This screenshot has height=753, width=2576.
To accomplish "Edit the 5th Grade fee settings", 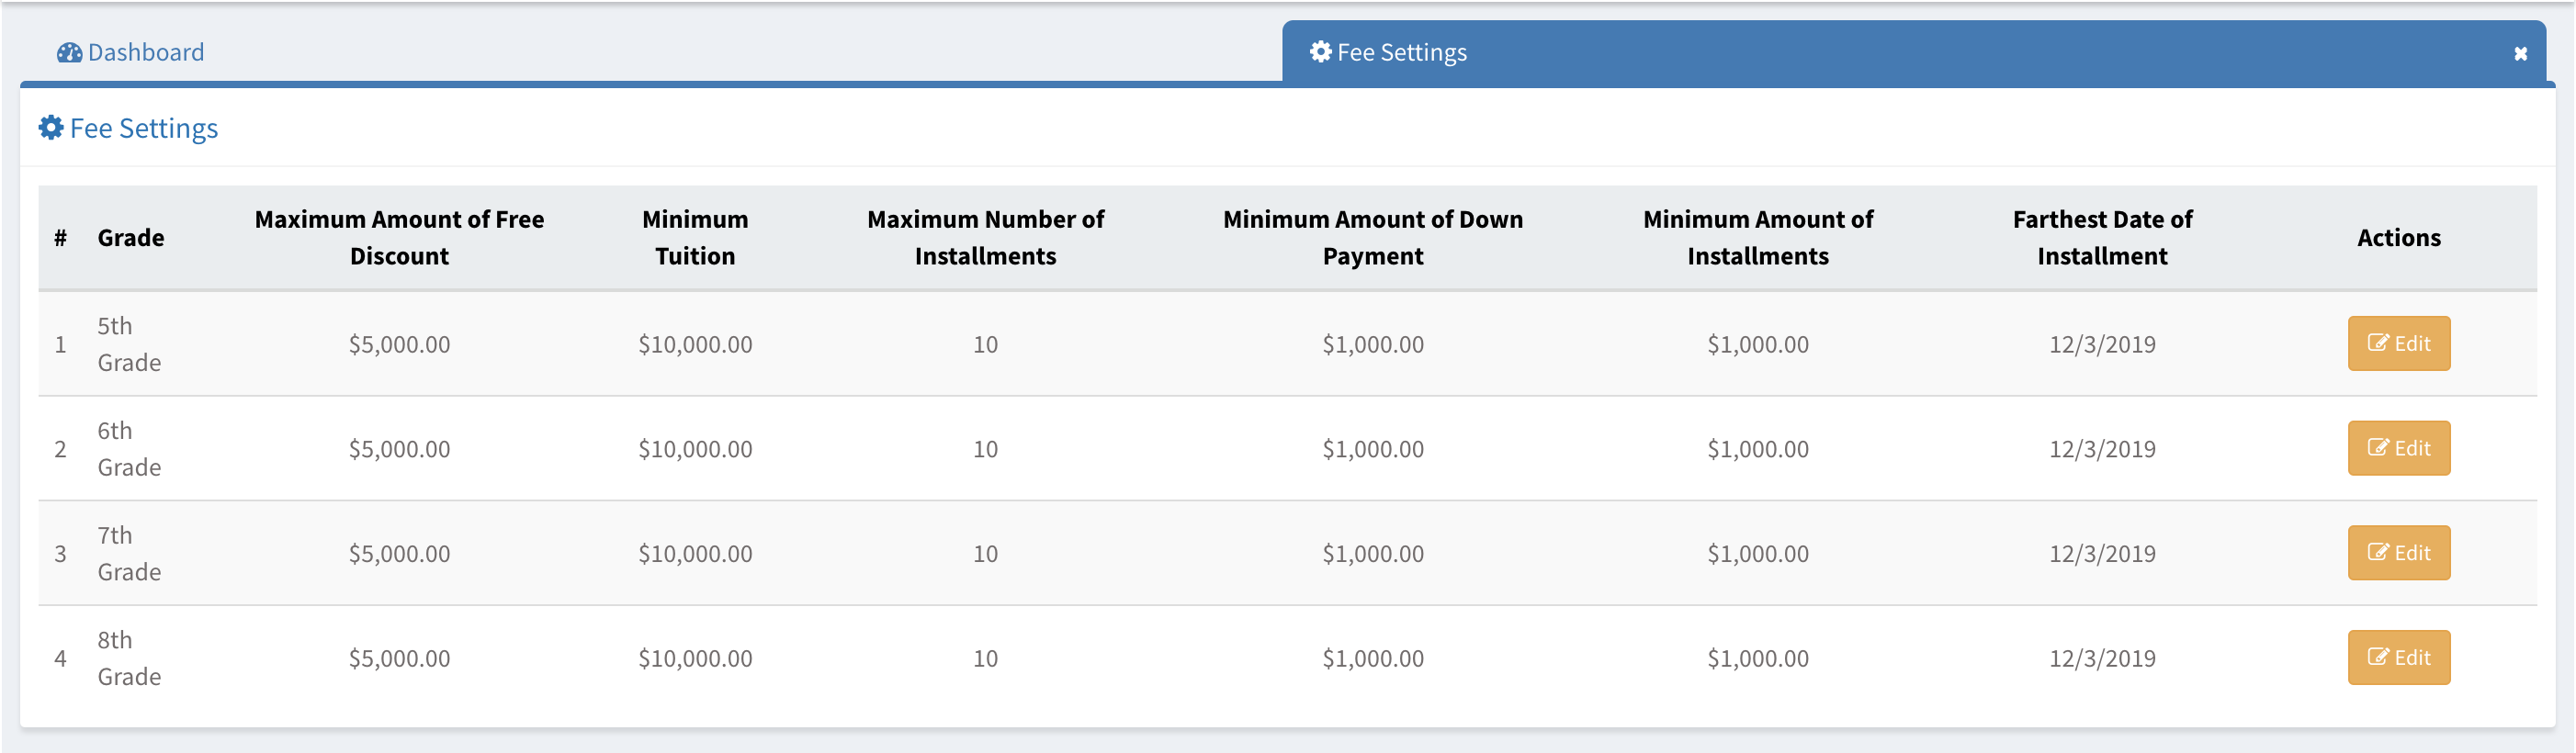I will click(x=2398, y=344).
